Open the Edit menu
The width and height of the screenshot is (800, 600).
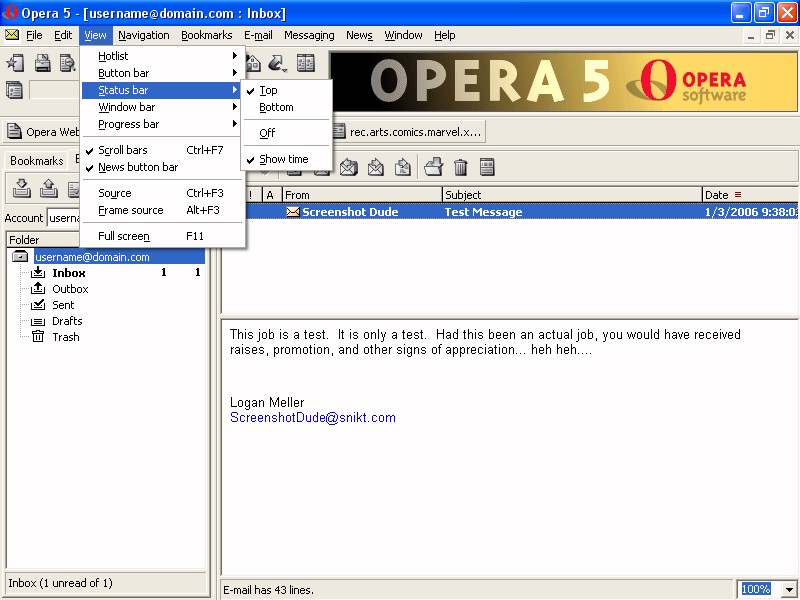pyautogui.click(x=63, y=35)
